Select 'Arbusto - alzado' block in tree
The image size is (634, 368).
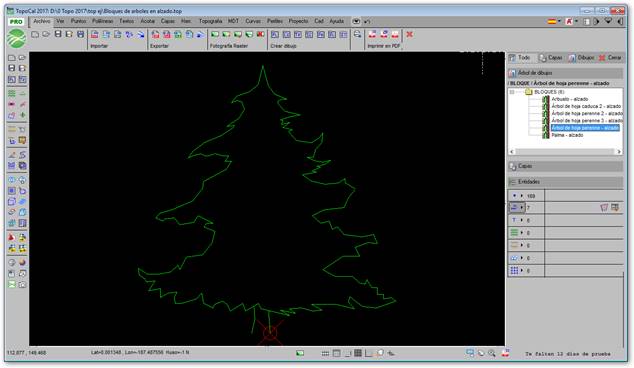tap(569, 99)
